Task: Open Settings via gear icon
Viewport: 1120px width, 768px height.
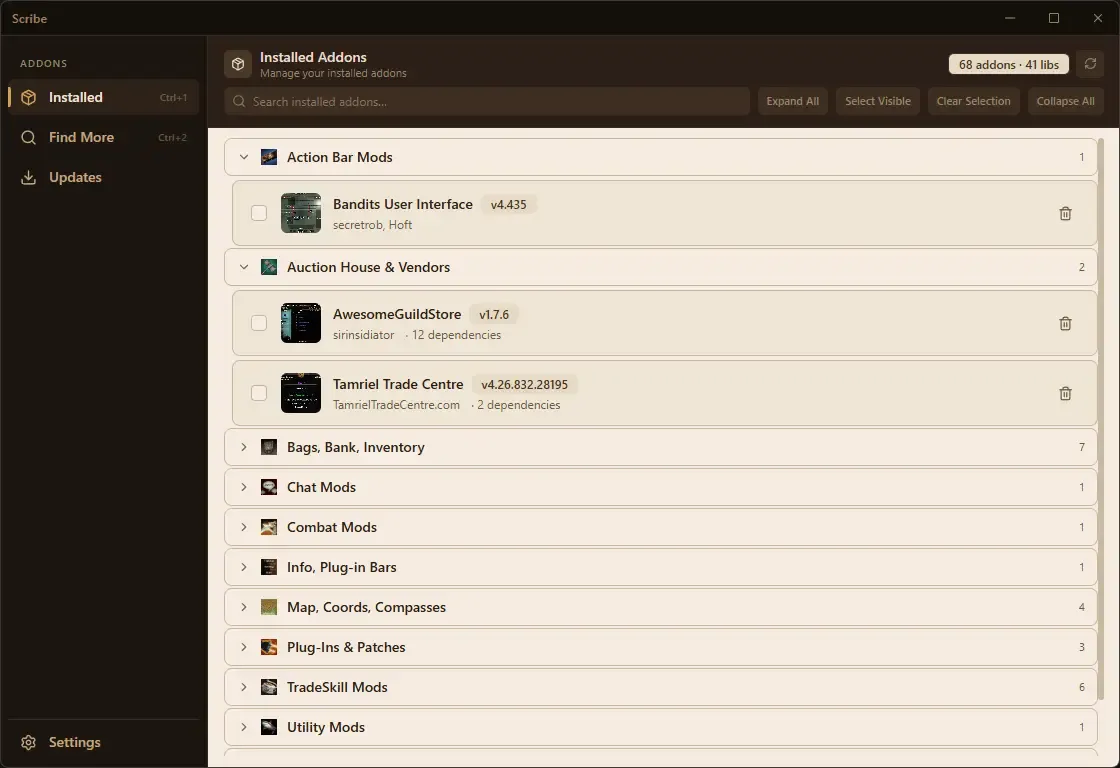Action: (29, 742)
